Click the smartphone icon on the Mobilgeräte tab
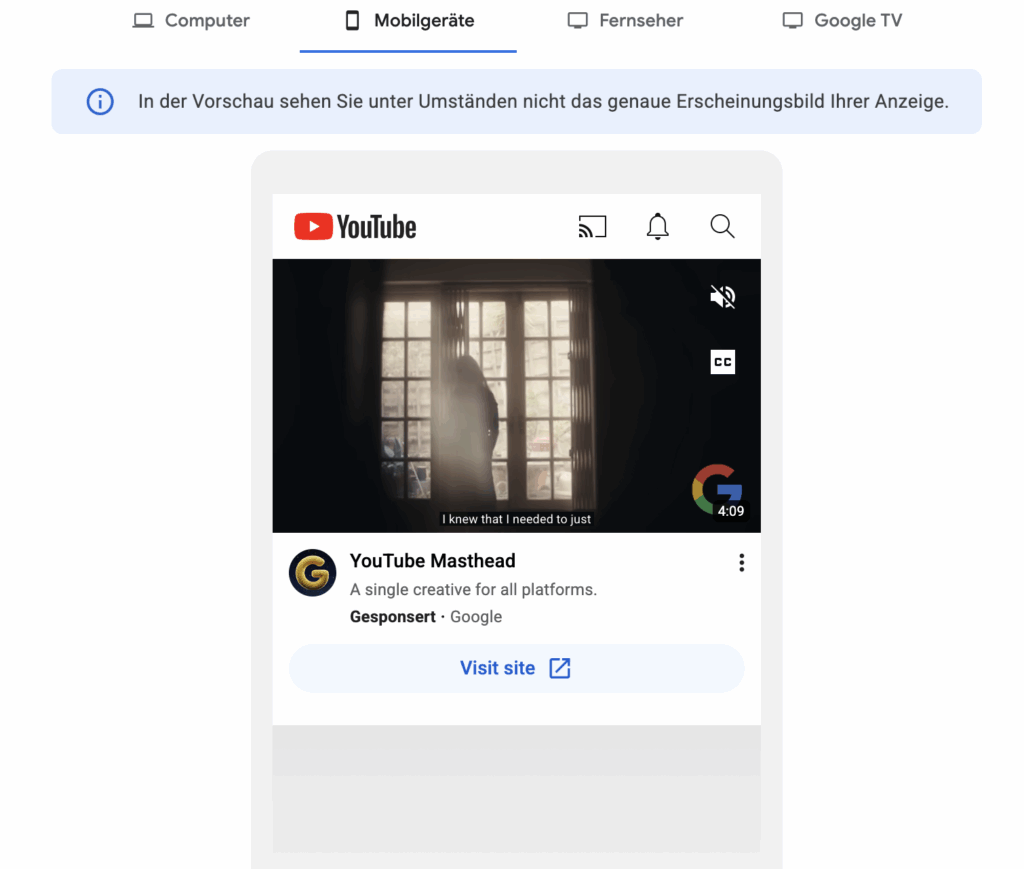The height and width of the screenshot is (869, 1024). click(x=351, y=20)
